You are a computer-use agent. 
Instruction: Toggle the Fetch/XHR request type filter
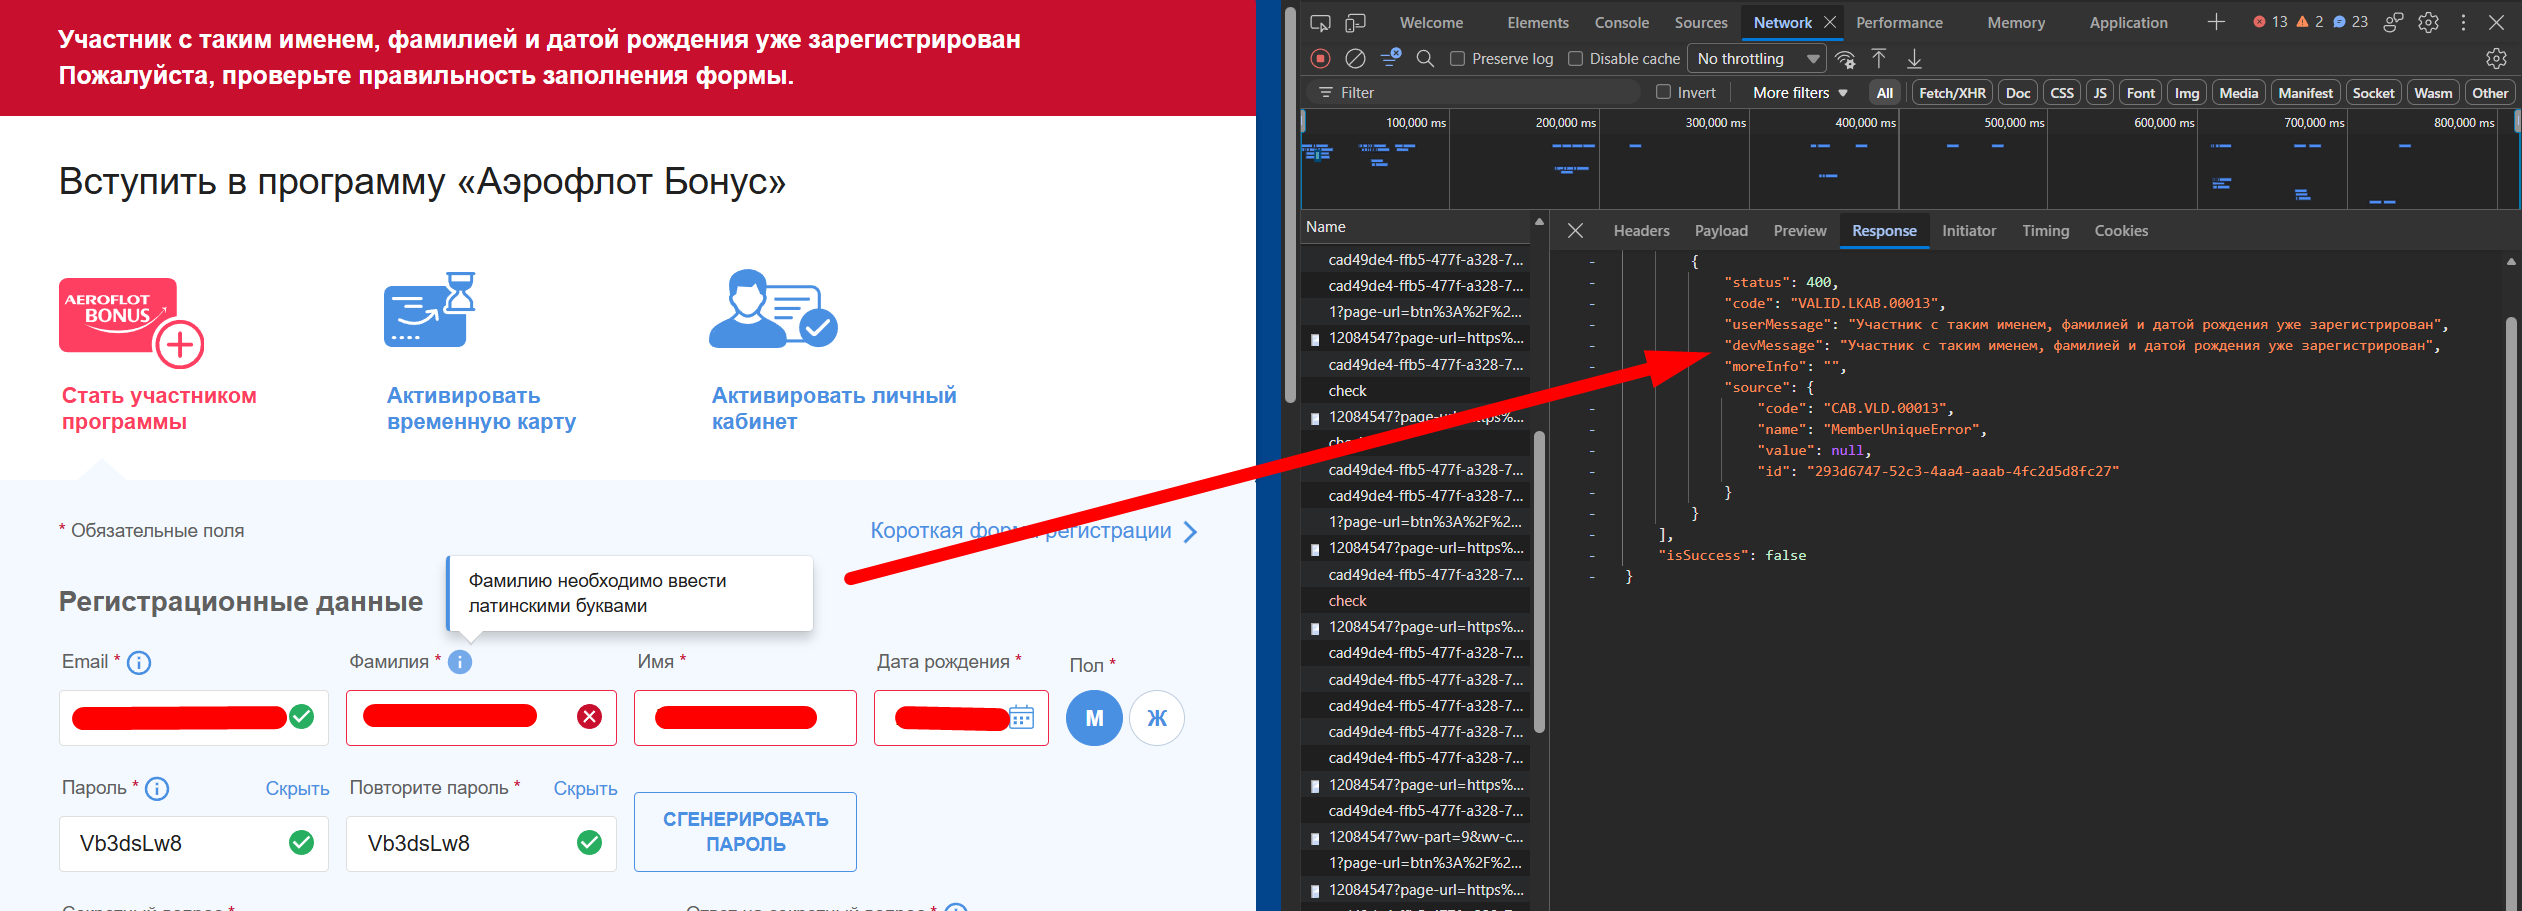(x=1952, y=93)
